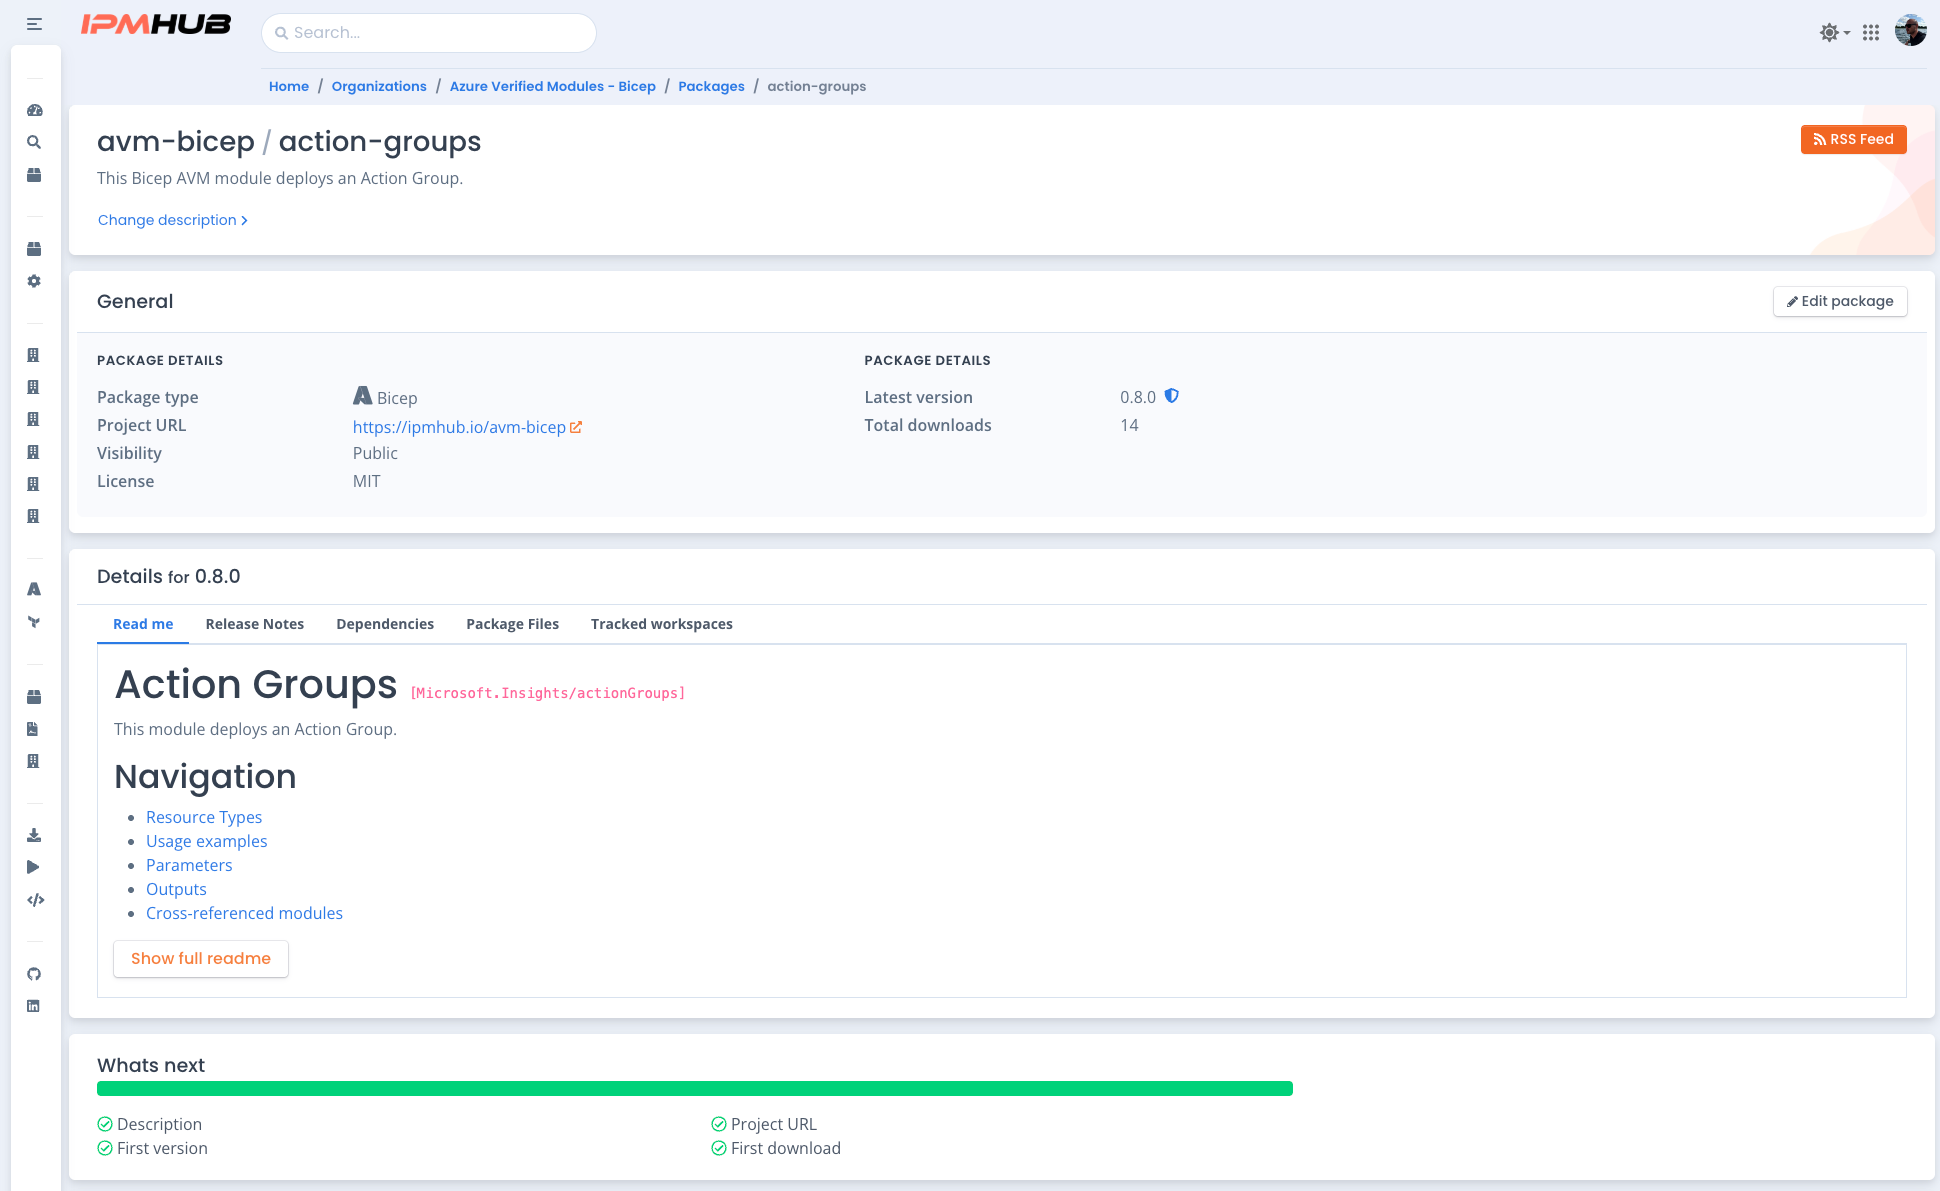The width and height of the screenshot is (1940, 1191).
Task: Open the code brackets sidebar icon
Action: 36,900
